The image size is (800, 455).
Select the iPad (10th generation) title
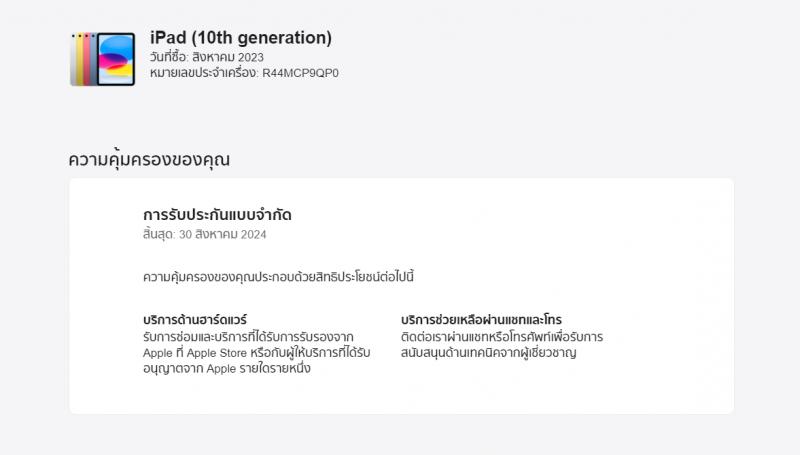240,38
